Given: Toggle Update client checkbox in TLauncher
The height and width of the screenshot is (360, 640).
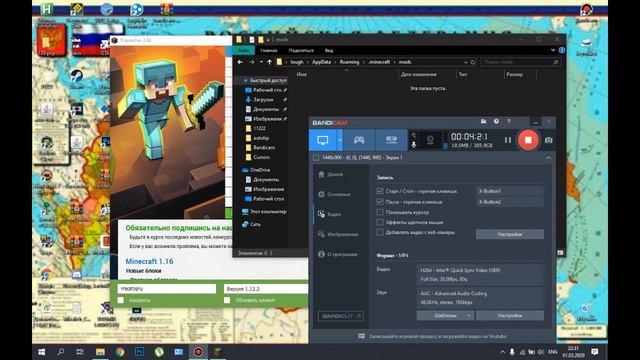Looking at the screenshot, I should point(227,300).
